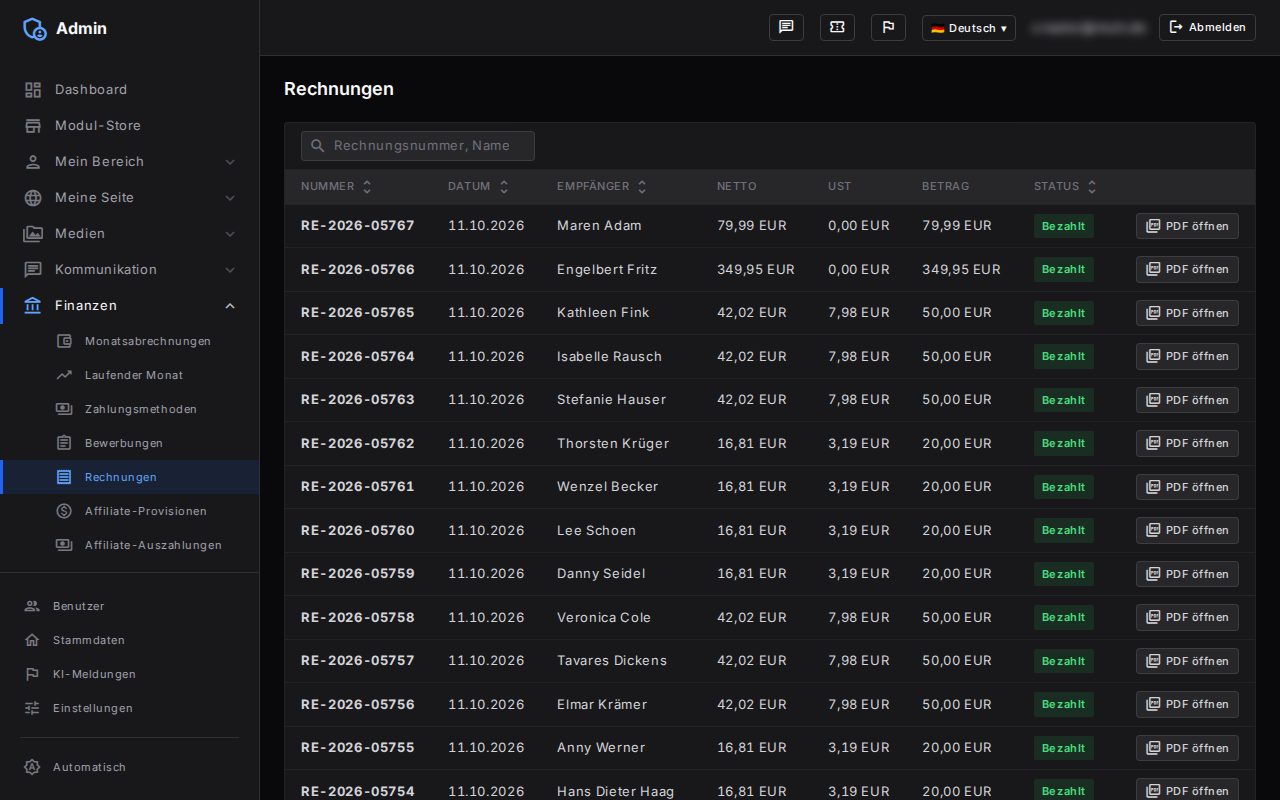Open PDF for Veronica Cole's invoice

(x=1187, y=617)
